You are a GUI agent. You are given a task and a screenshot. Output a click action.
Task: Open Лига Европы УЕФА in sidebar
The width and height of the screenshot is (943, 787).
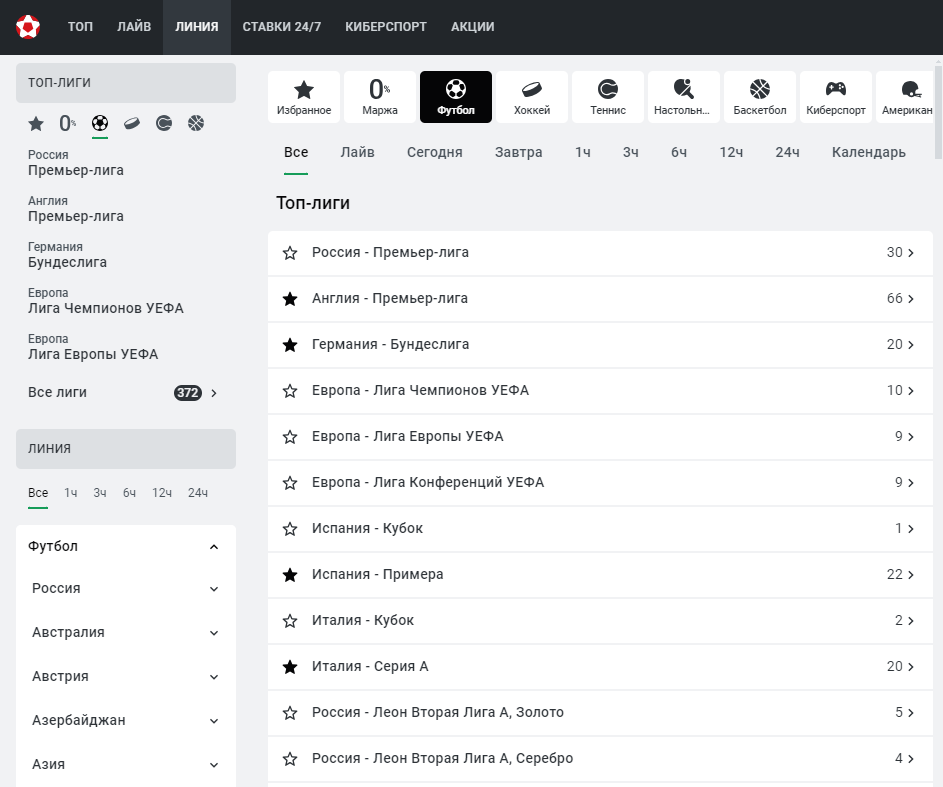[93, 347]
